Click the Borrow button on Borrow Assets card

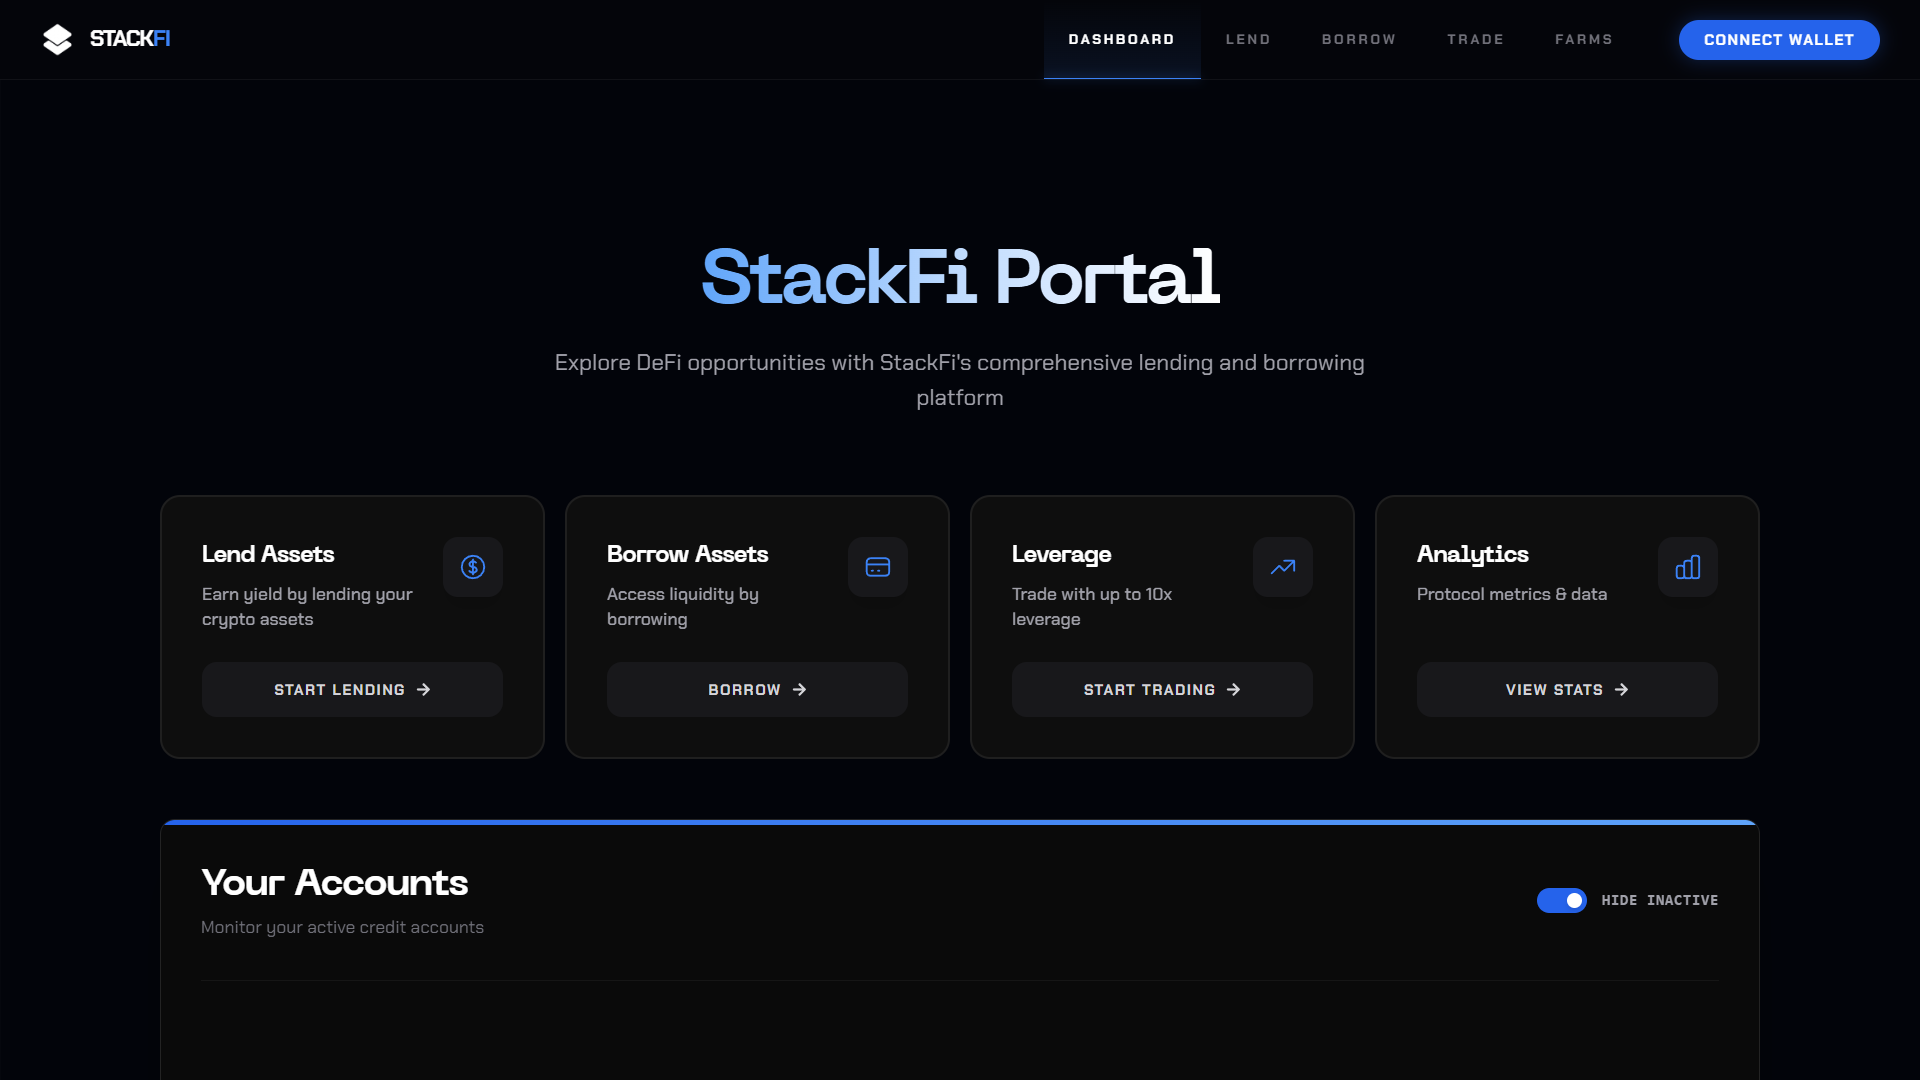coord(757,689)
